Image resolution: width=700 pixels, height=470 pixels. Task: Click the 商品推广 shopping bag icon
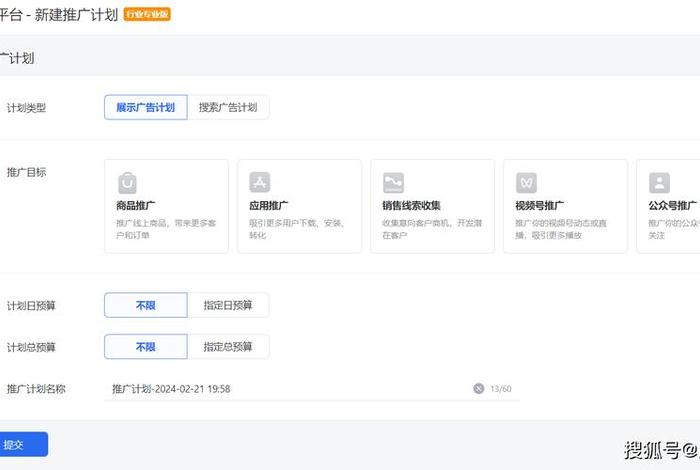tap(127, 183)
